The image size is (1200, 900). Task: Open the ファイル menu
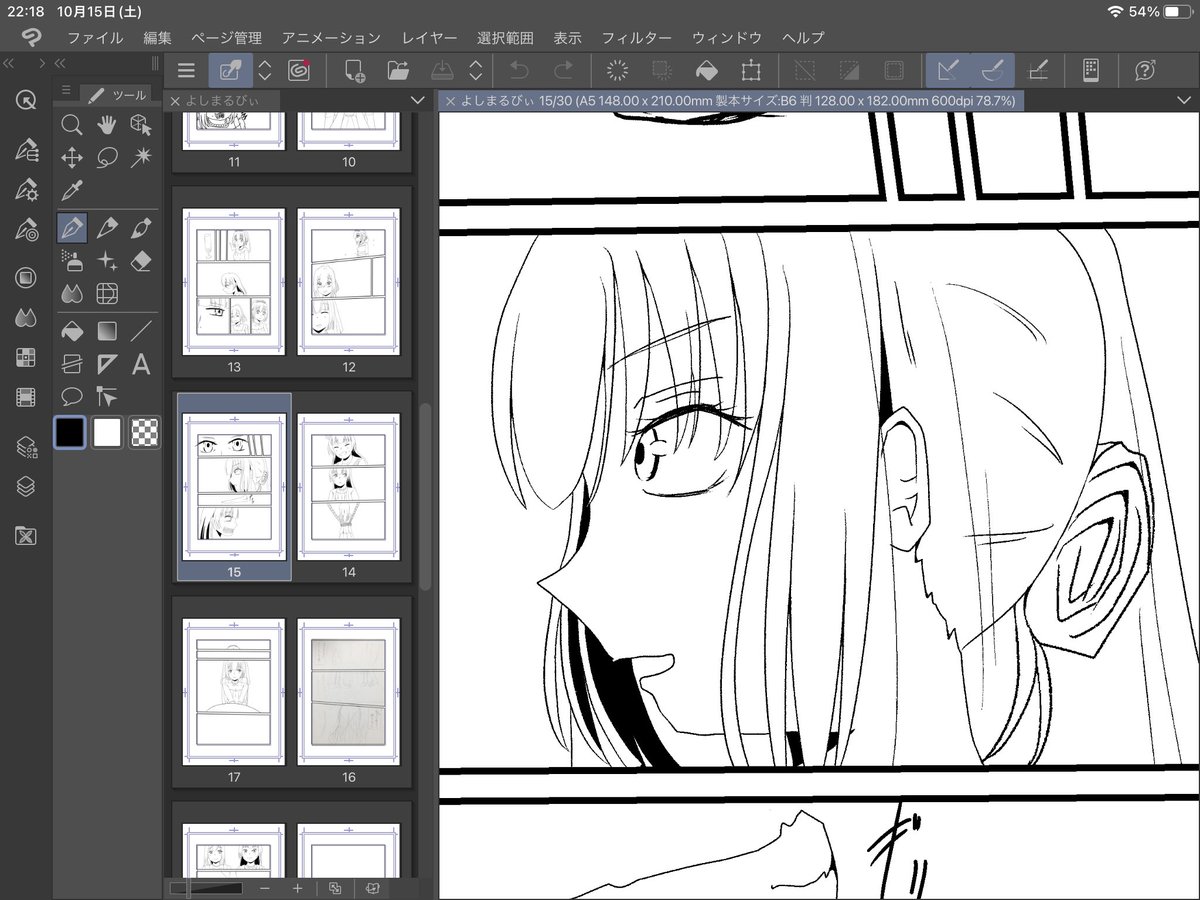[95, 38]
